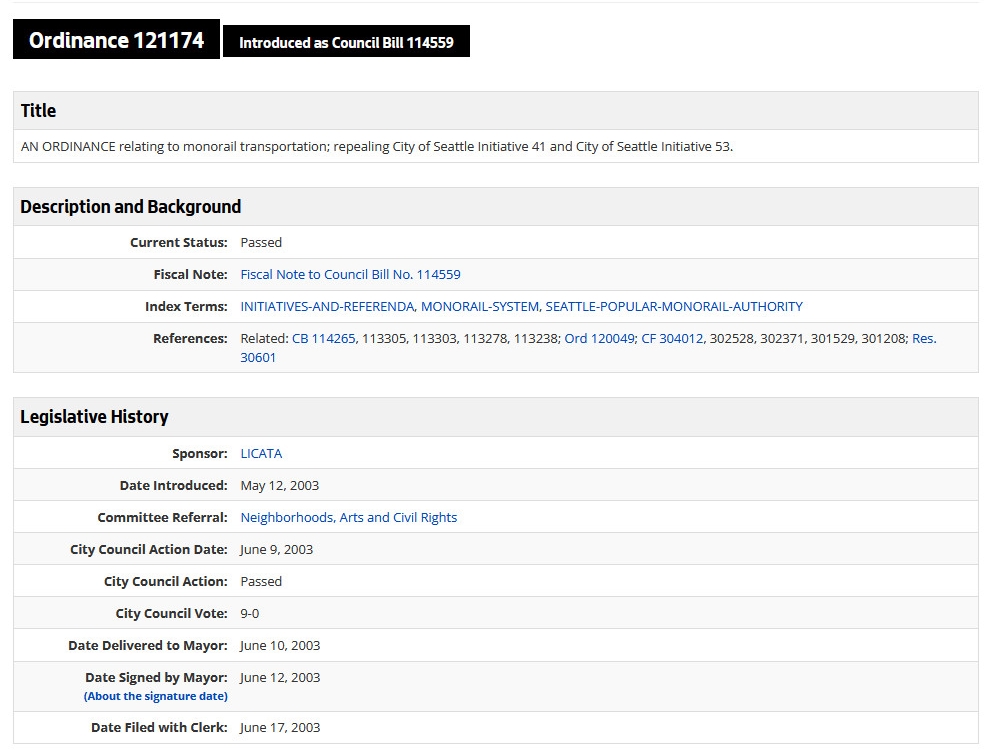Click the Title section header

coord(39,110)
